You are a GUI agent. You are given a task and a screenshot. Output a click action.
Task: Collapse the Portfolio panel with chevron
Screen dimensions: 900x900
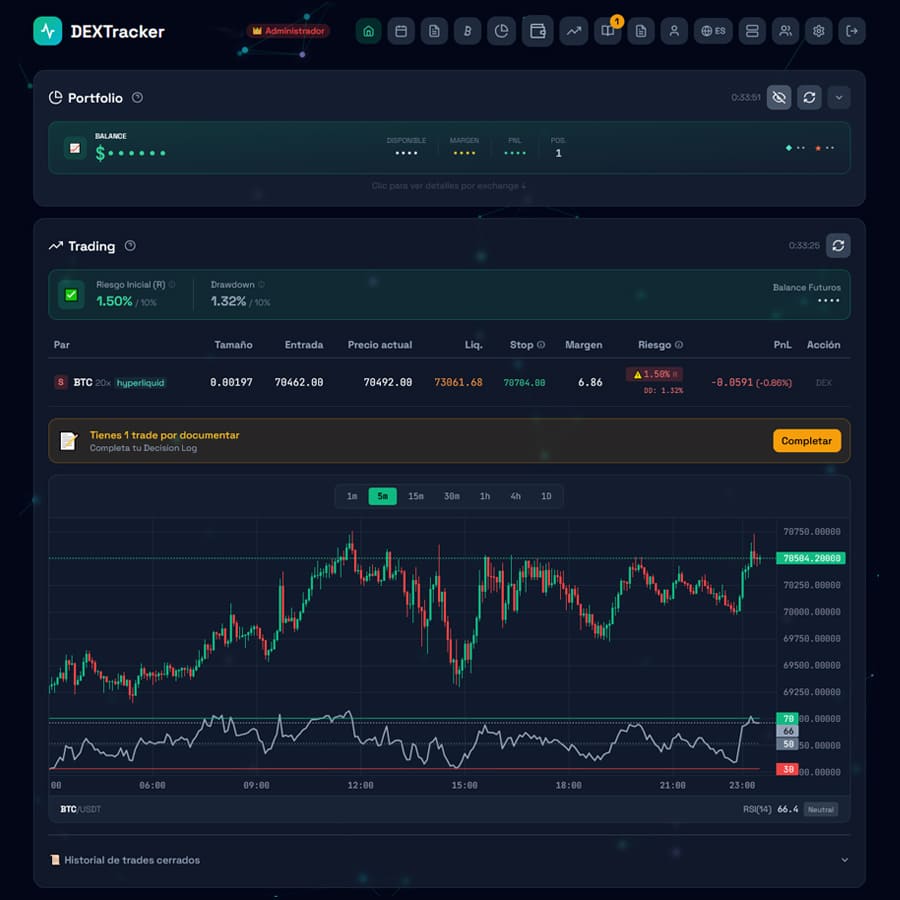[x=839, y=97]
